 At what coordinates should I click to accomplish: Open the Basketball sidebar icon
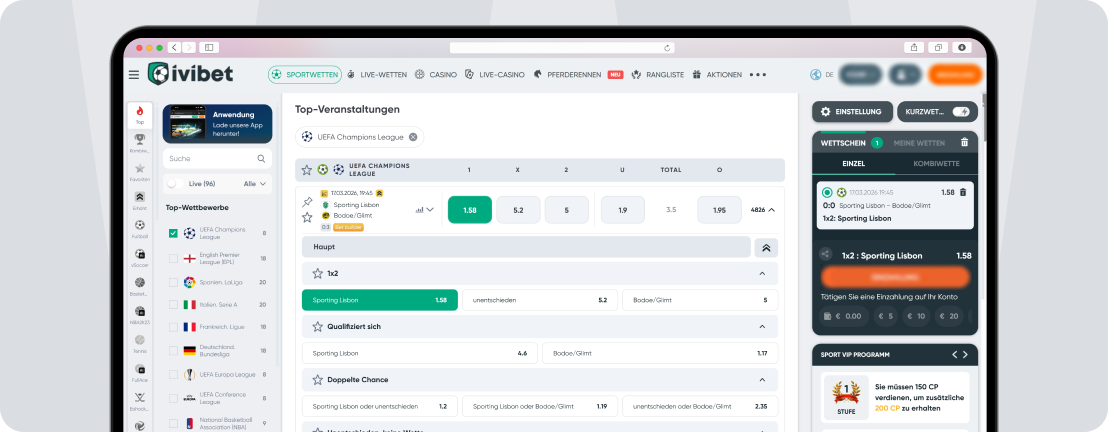pyautogui.click(x=140, y=286)
